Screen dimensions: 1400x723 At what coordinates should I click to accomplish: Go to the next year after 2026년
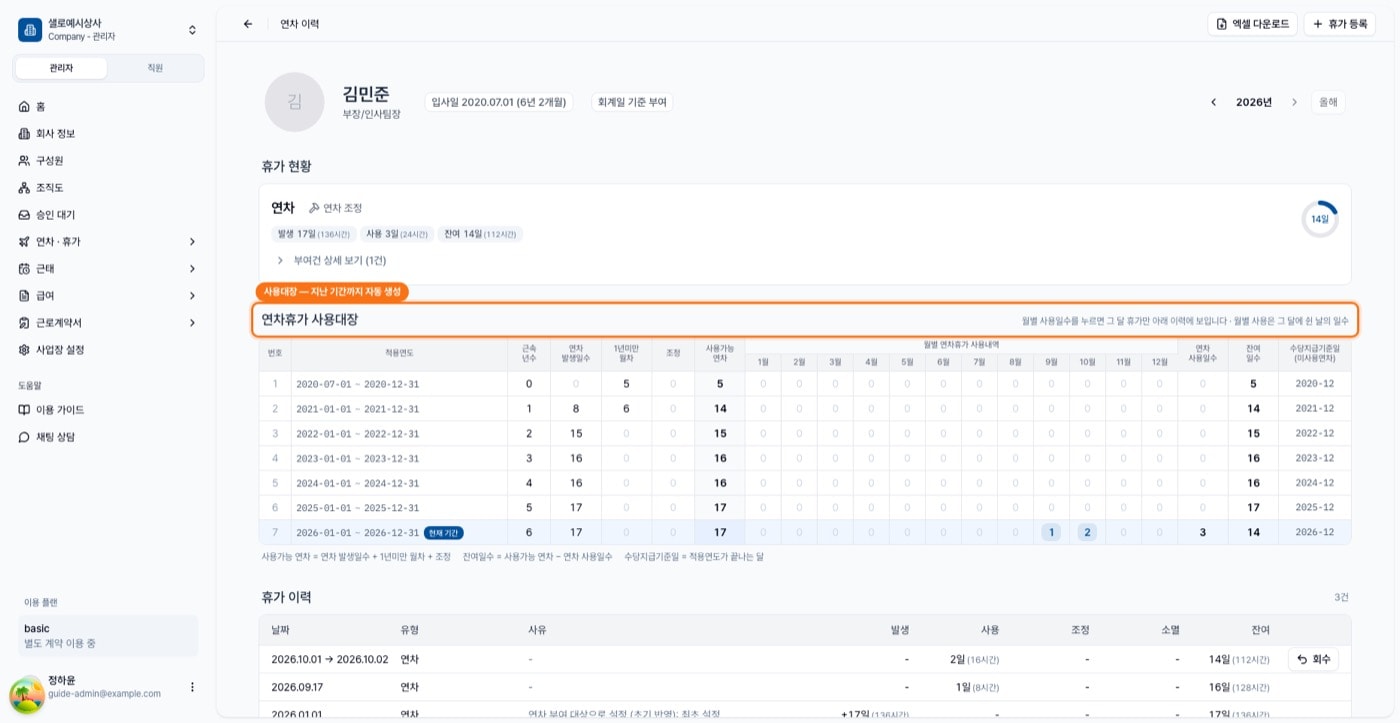pyautogui.click(x=1294, y=102)
